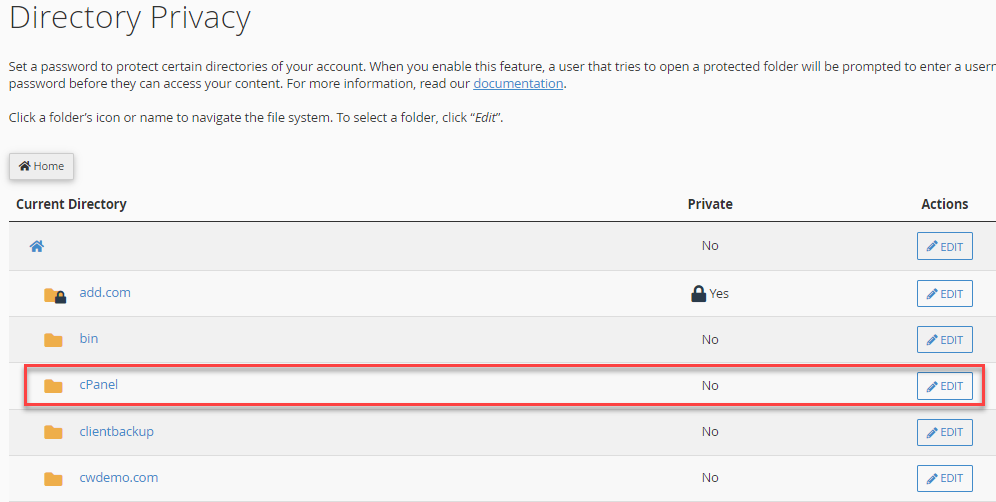Open the bin directory name link

pos(89,339)
